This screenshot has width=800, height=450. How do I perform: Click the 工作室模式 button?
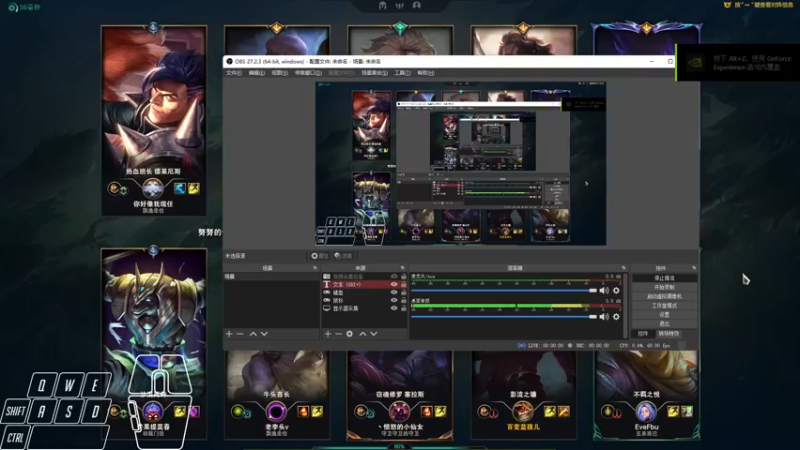pyautogui.click(x=664, y=306)
